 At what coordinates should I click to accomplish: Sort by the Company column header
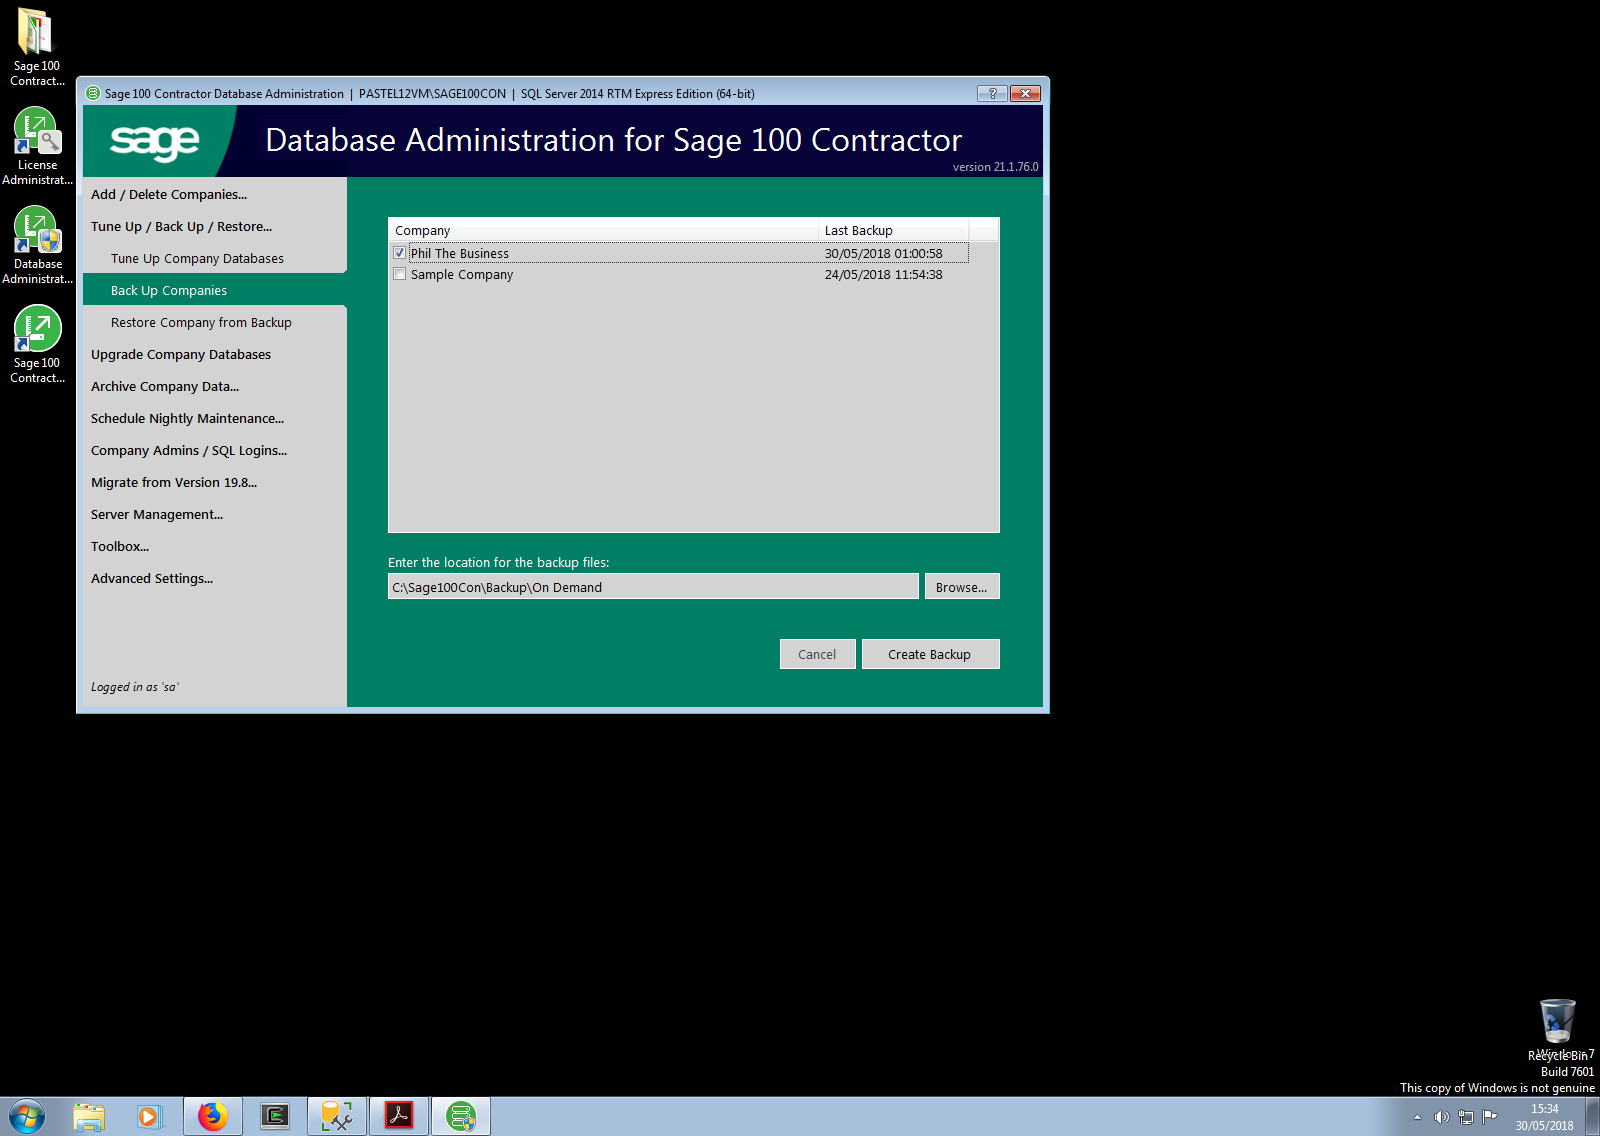tap(604, 230)
